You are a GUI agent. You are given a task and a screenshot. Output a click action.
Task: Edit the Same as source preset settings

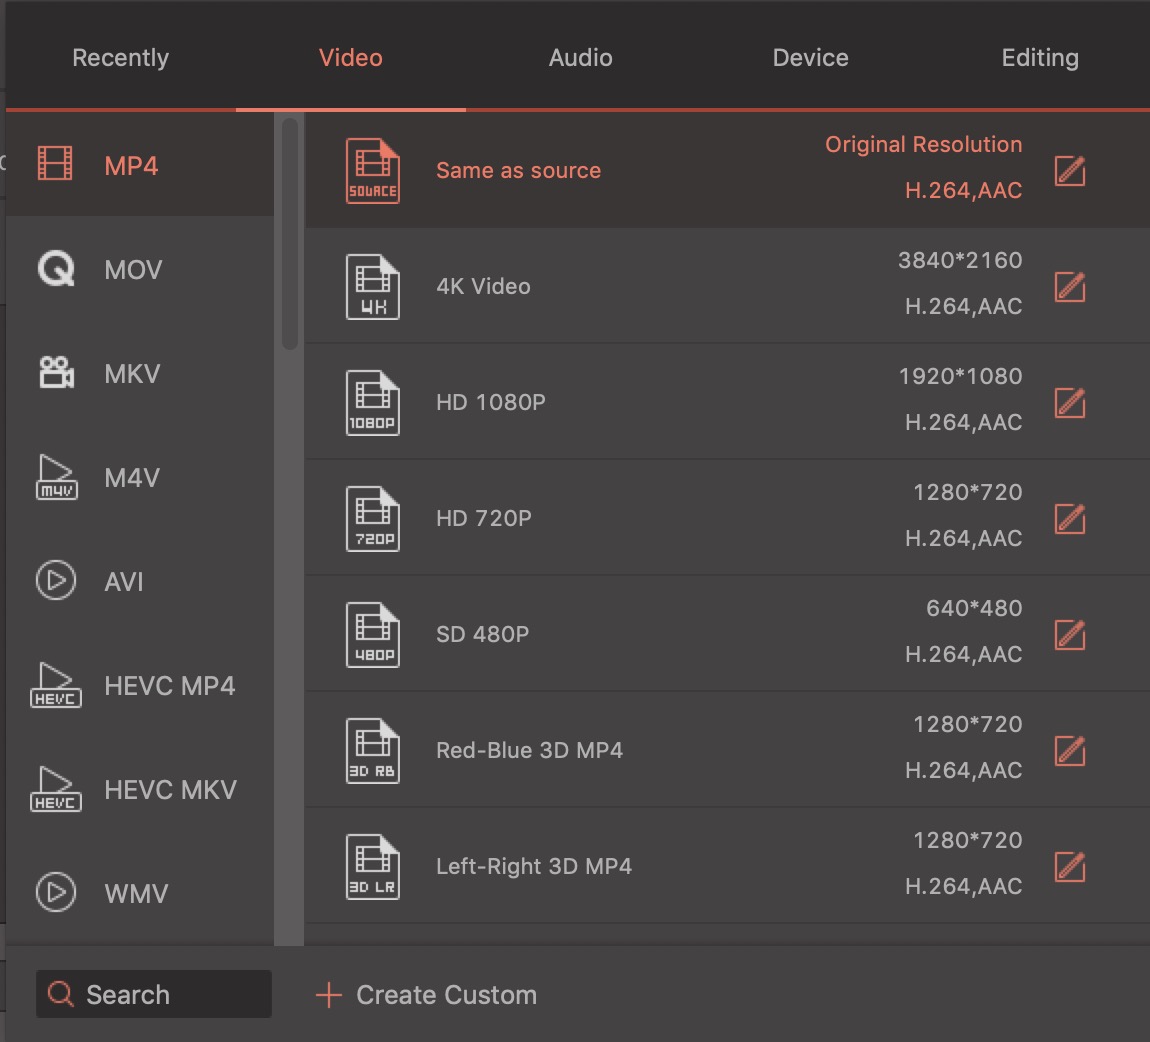point(1070,171)
